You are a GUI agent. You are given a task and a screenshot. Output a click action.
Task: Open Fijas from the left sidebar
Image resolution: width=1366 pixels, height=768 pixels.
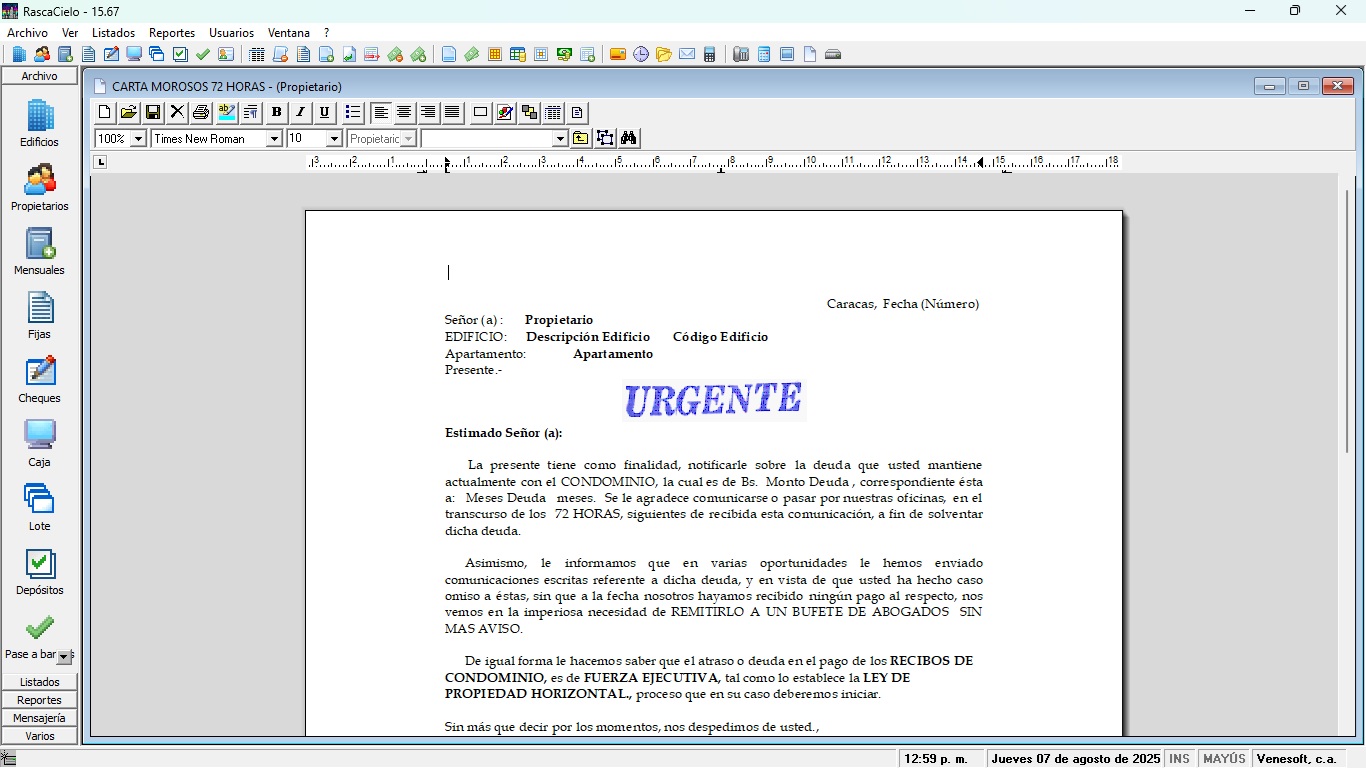40,315
